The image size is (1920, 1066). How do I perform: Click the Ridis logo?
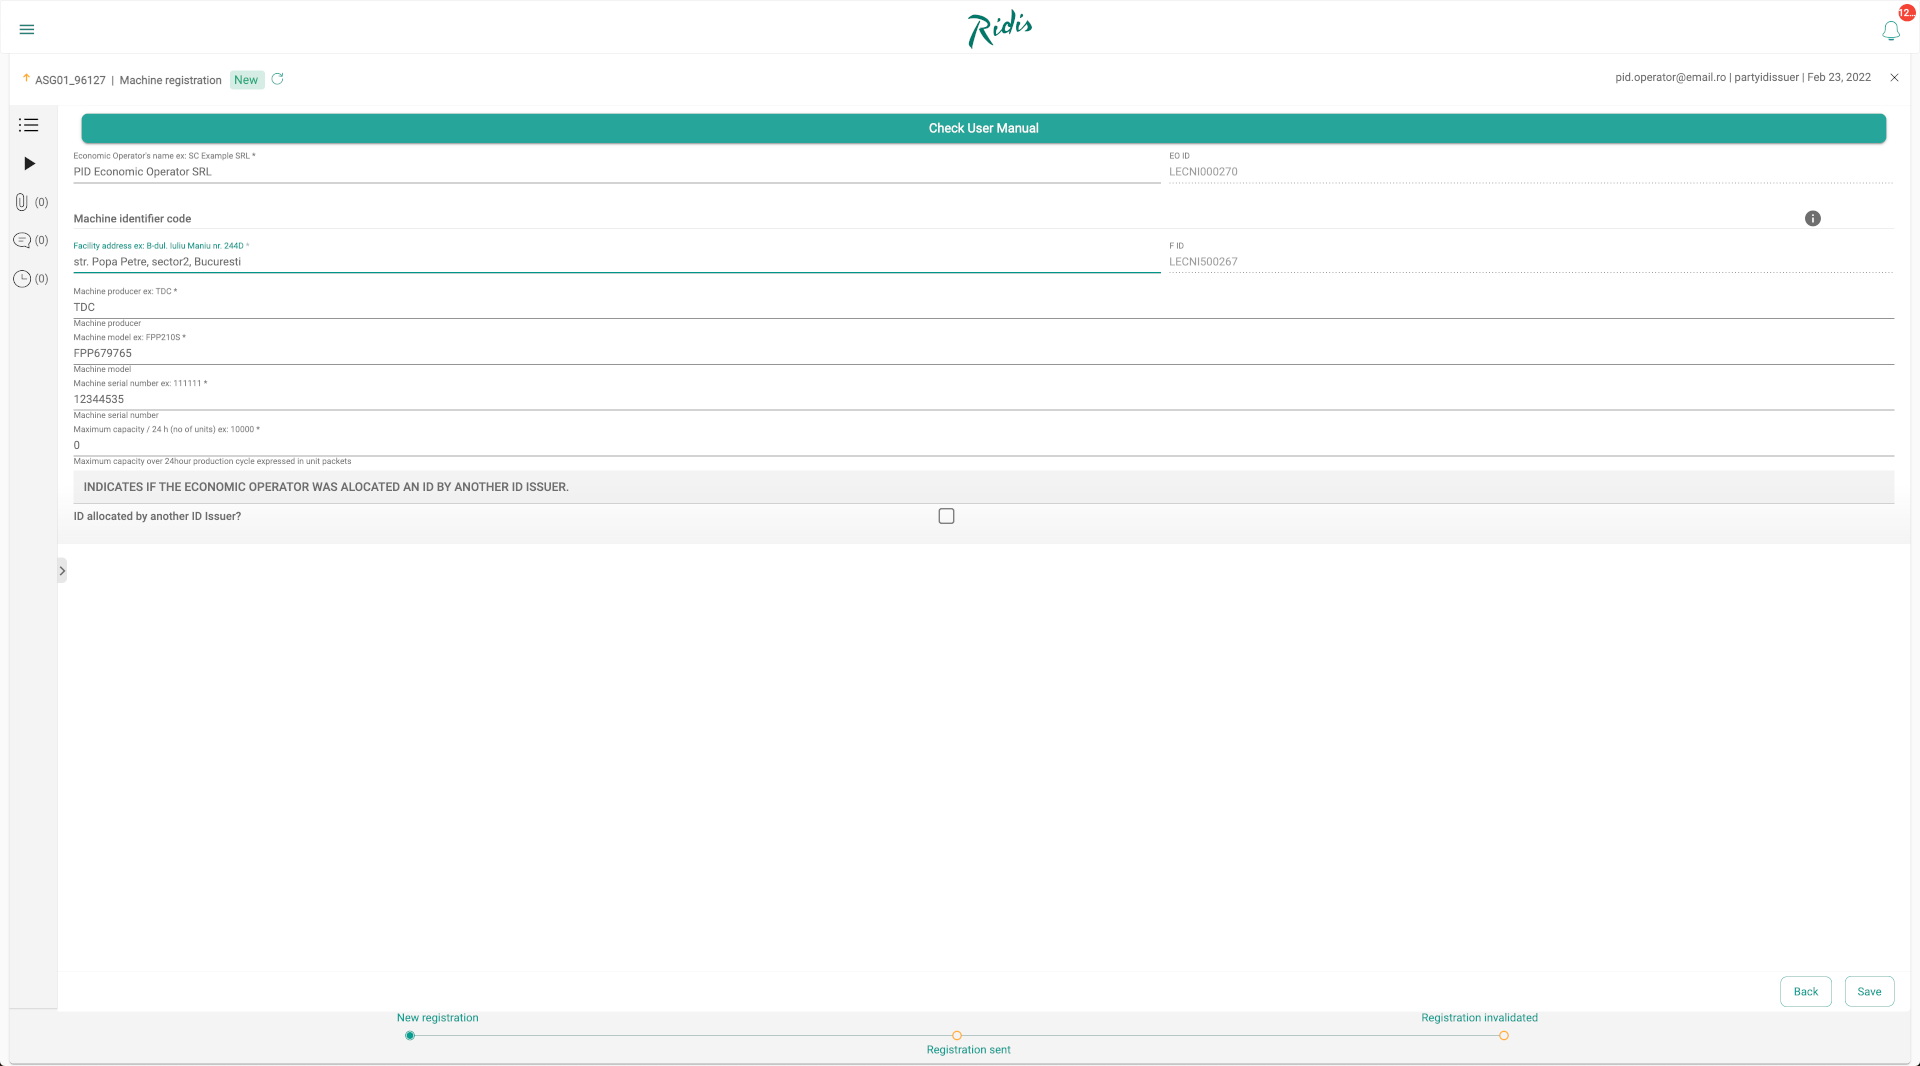click(x=1000, y=29)
